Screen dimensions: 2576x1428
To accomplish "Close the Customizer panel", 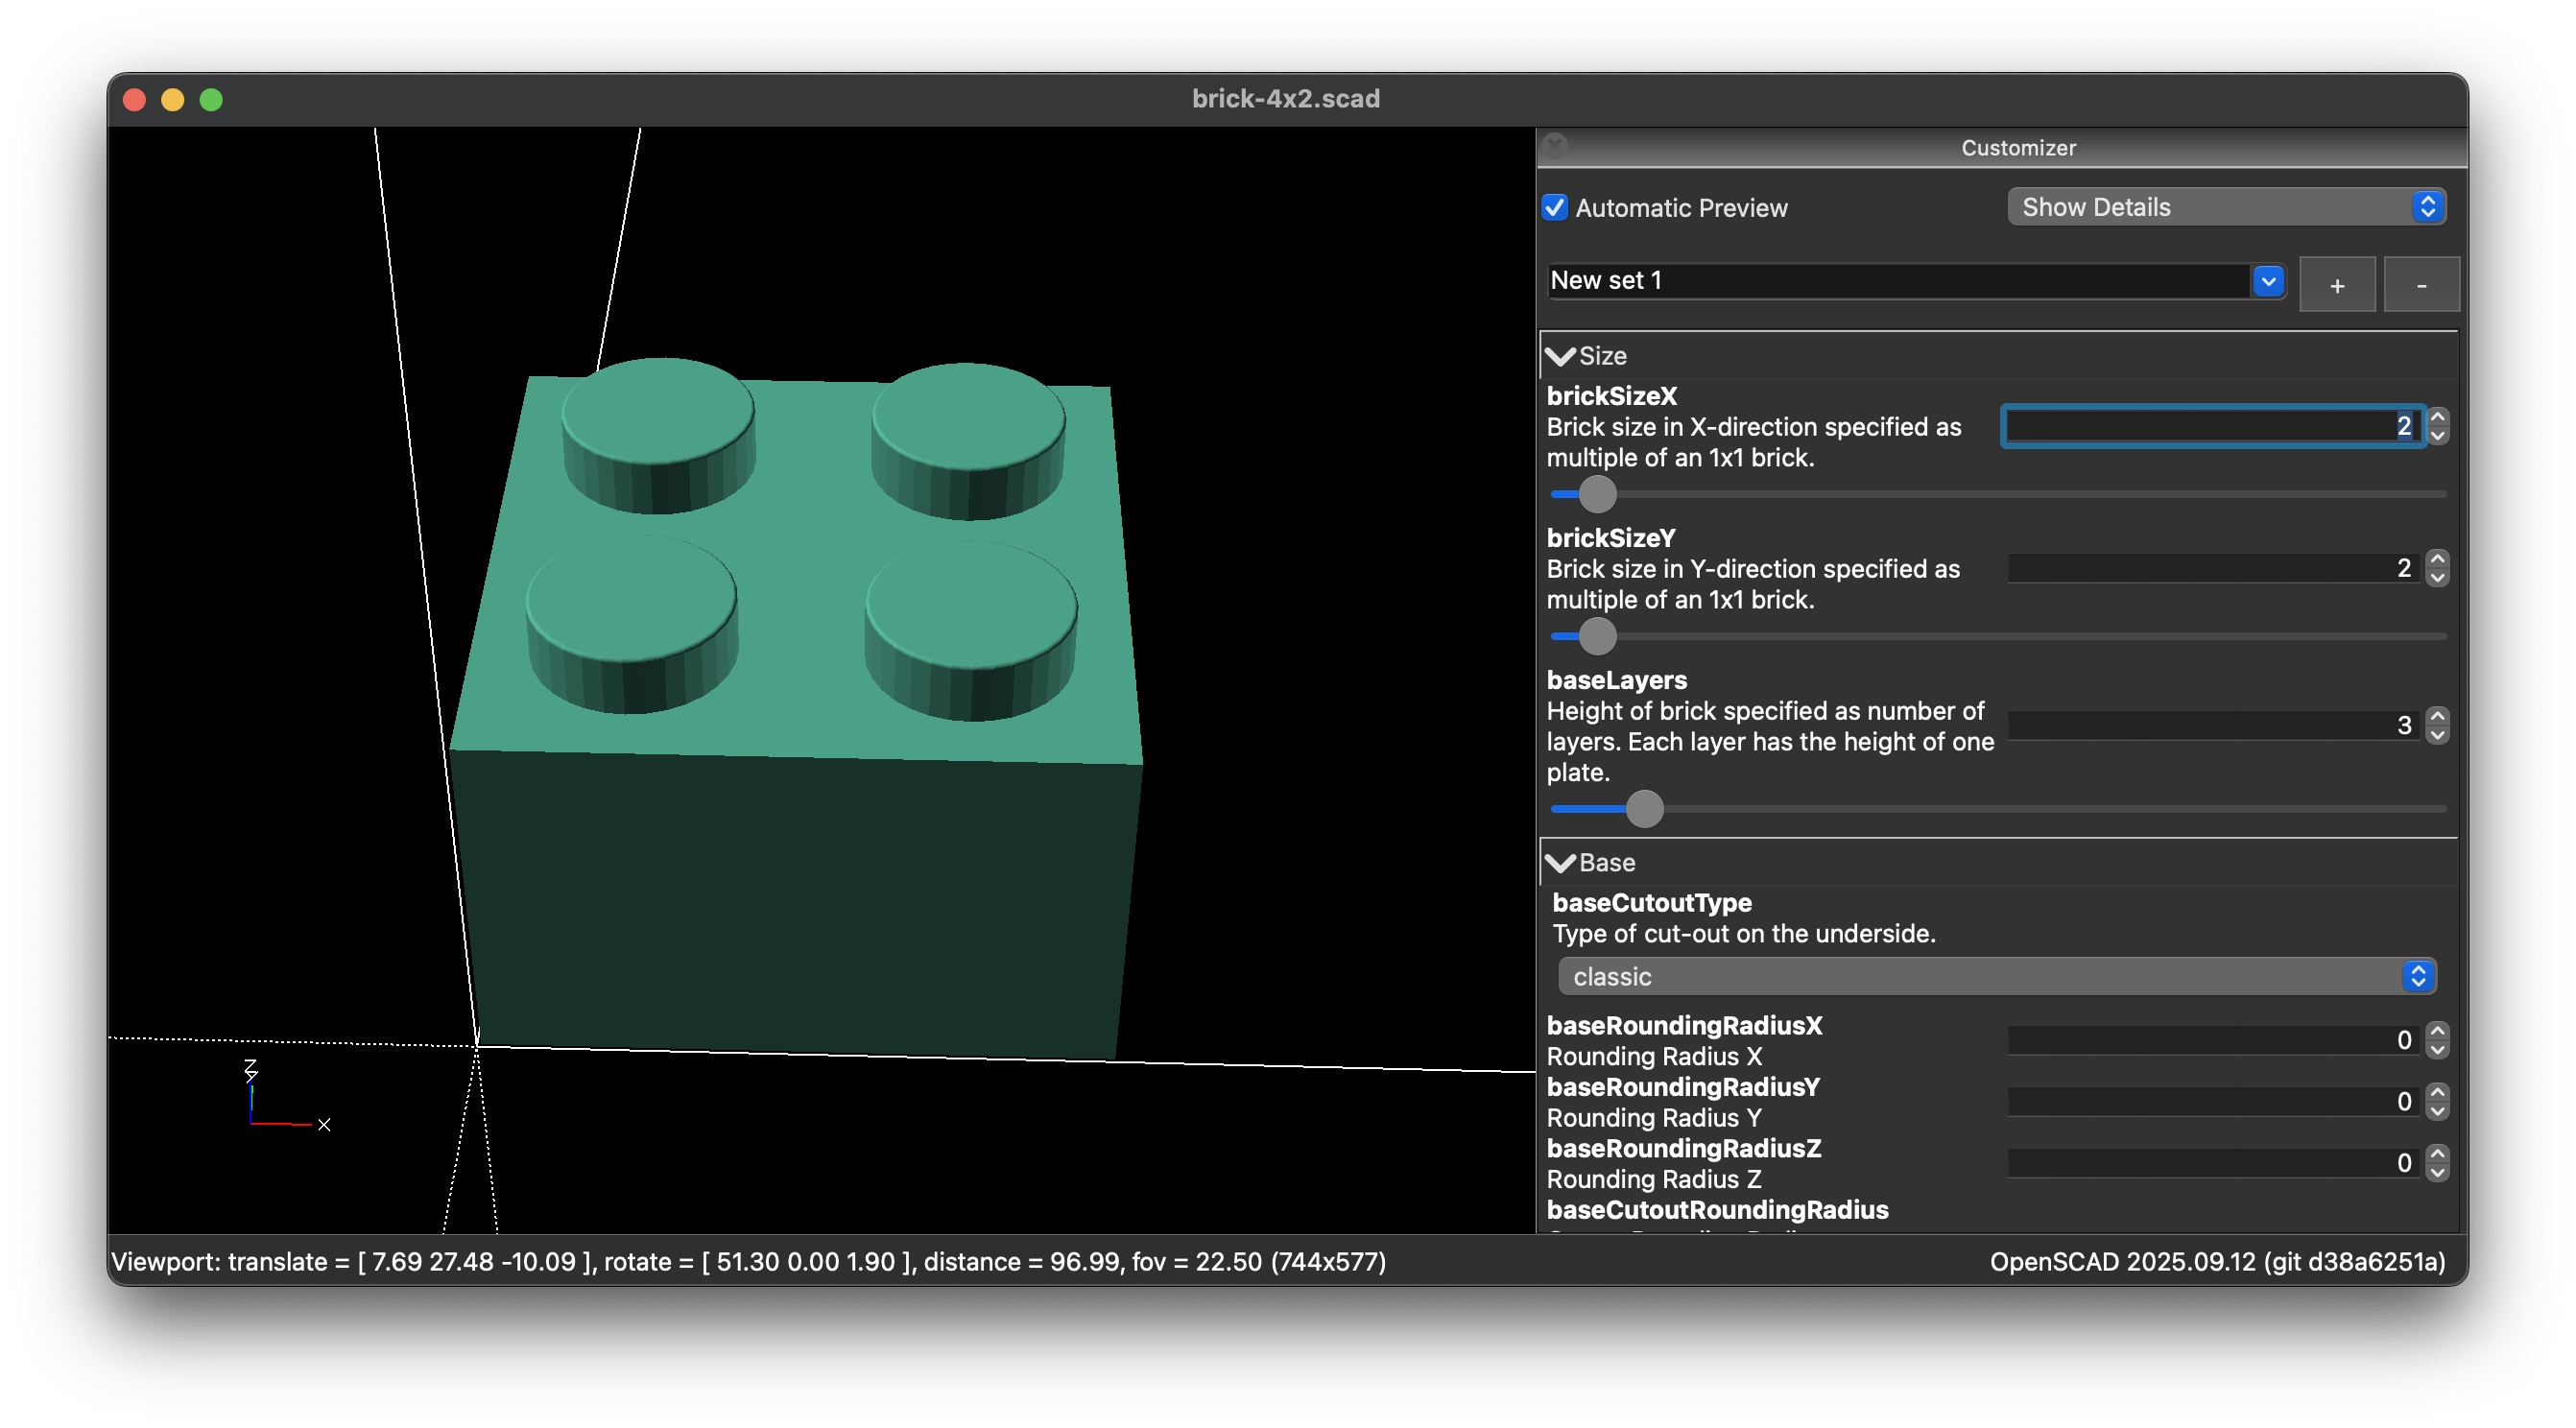I will (1555, 147).
